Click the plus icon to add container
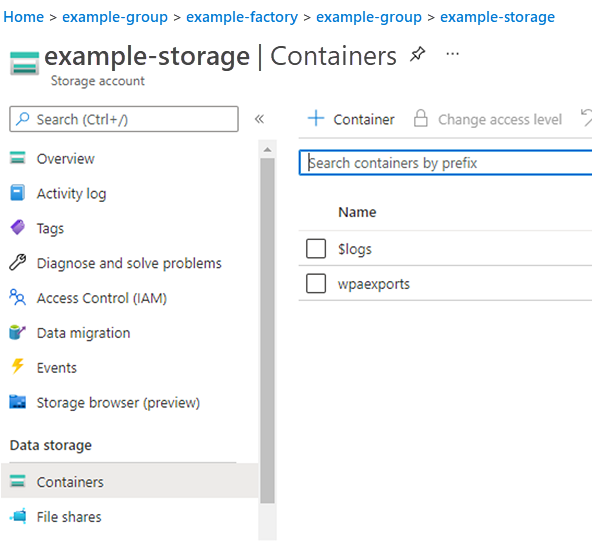 (x=316, y=118)
